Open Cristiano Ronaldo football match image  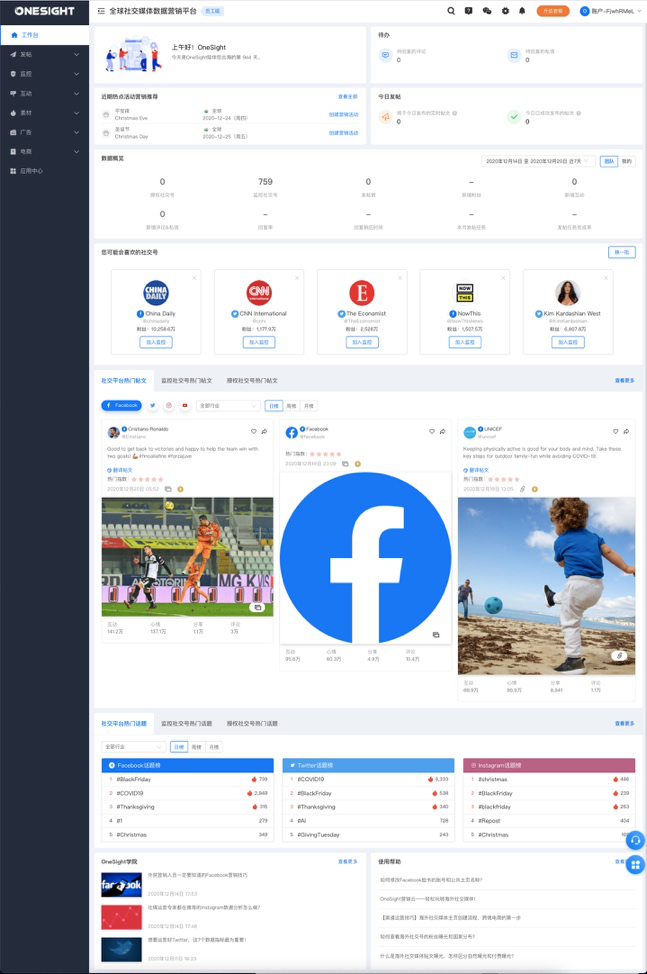(x=188, y=557)
